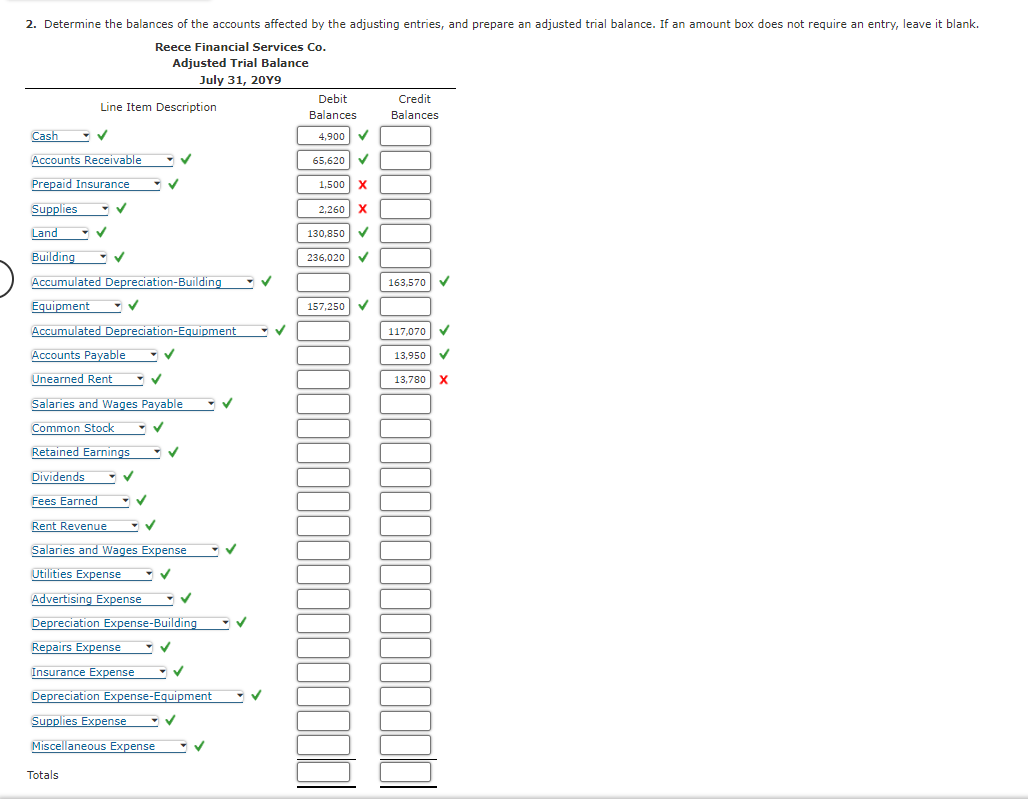
Task: Click the Totals debit input box
Action: 326,771
